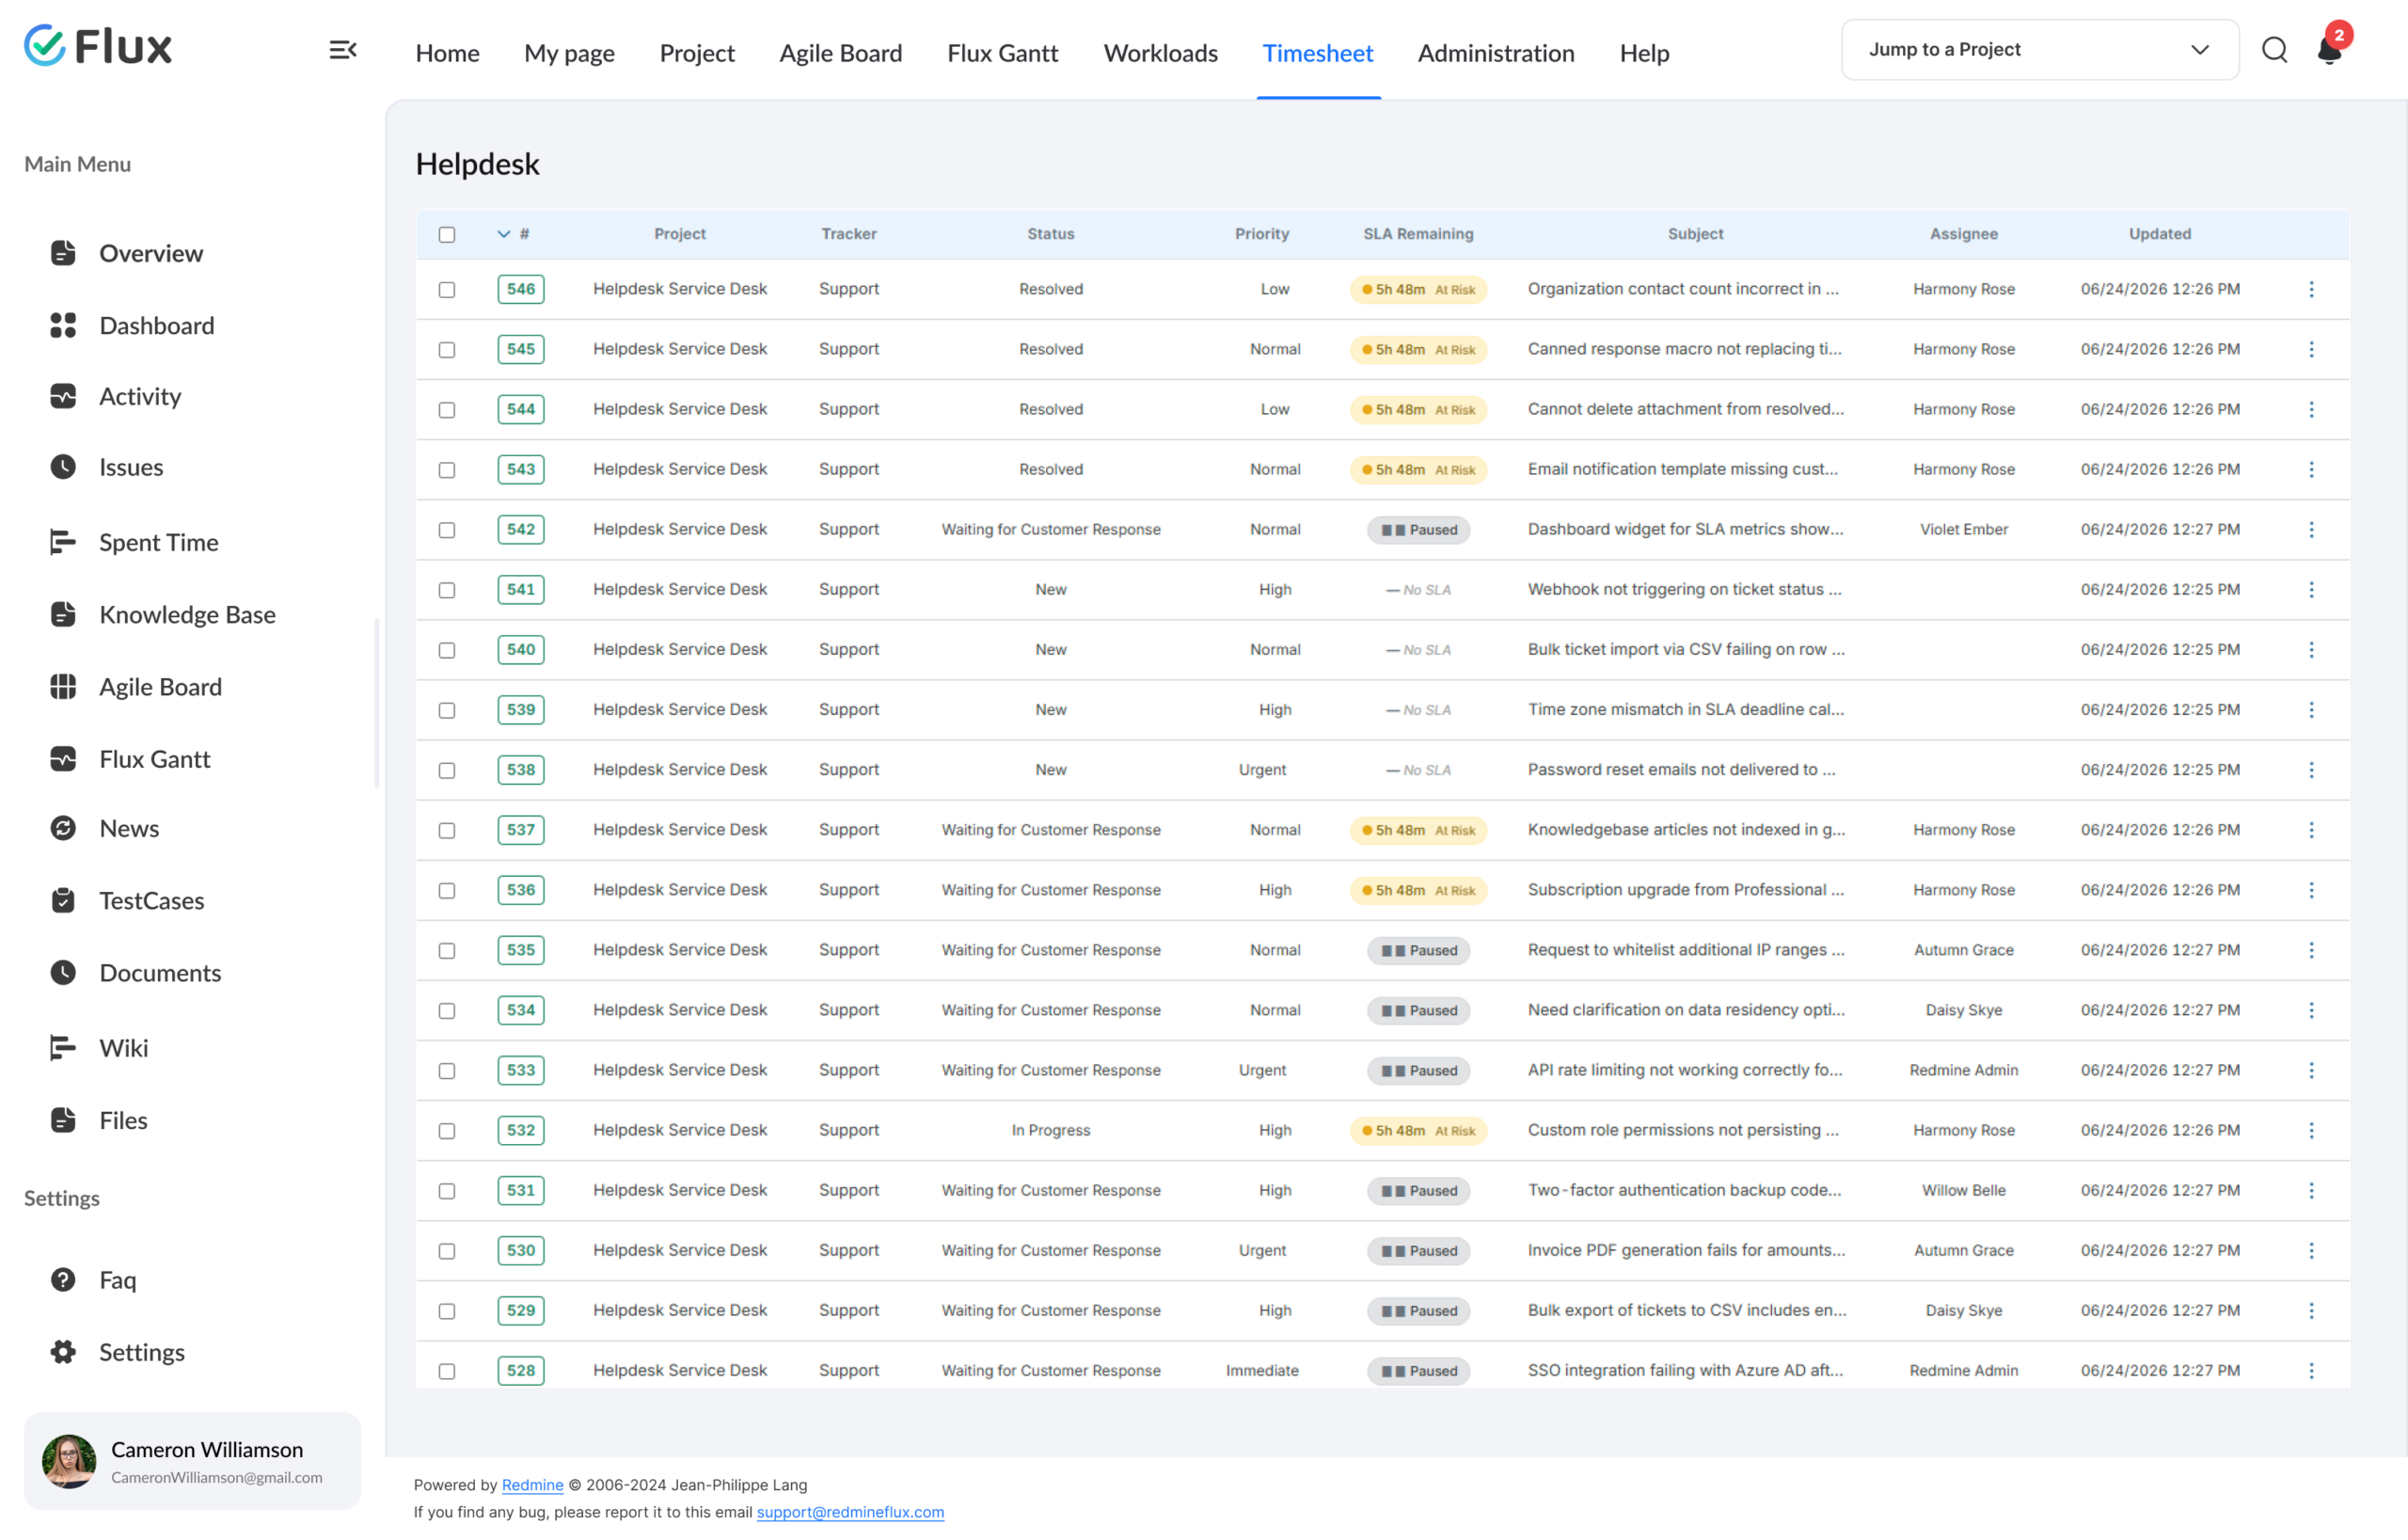
Task: Open the Settings gear icon in the sidebar
Action: click(63, 1352)
